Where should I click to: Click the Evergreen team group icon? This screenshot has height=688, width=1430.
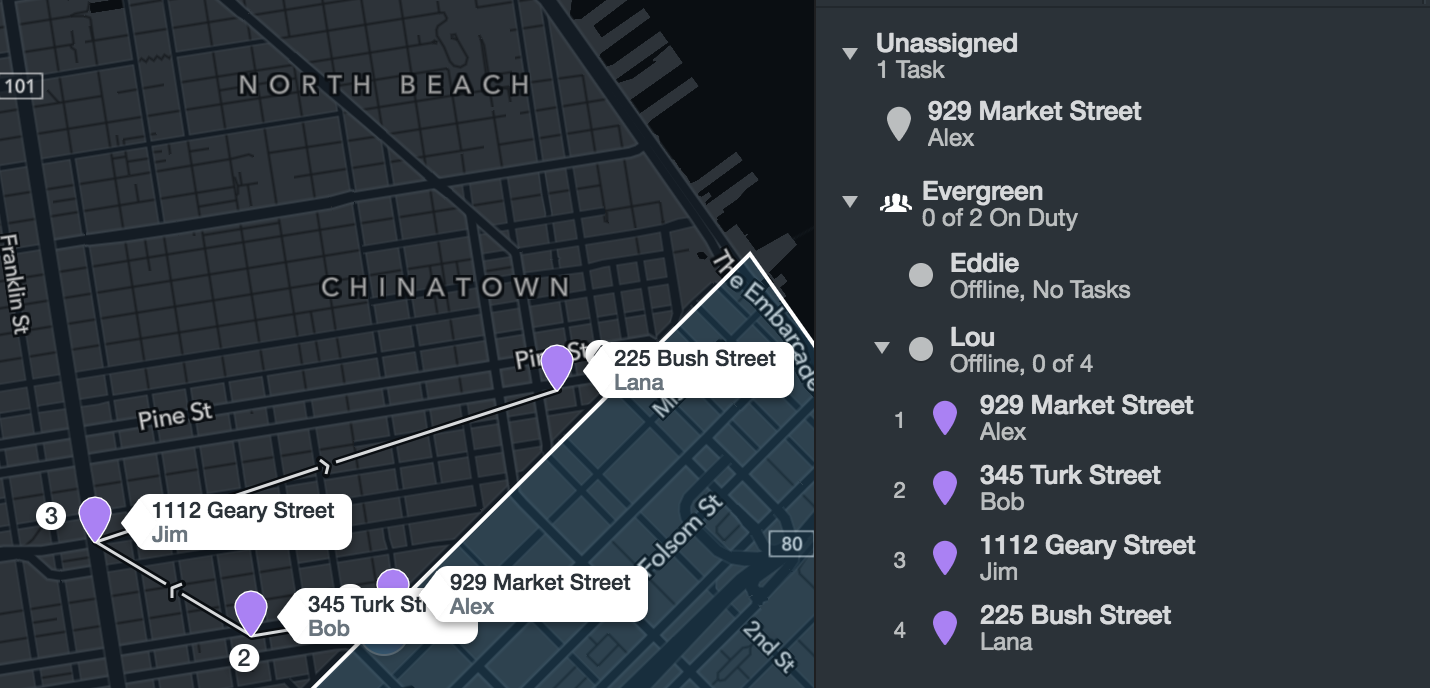click(895, 203)
